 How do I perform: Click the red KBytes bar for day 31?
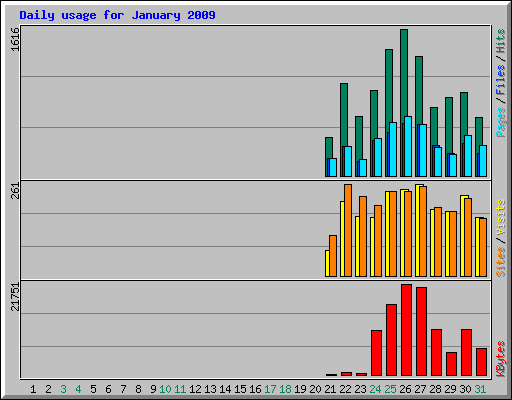482,362
